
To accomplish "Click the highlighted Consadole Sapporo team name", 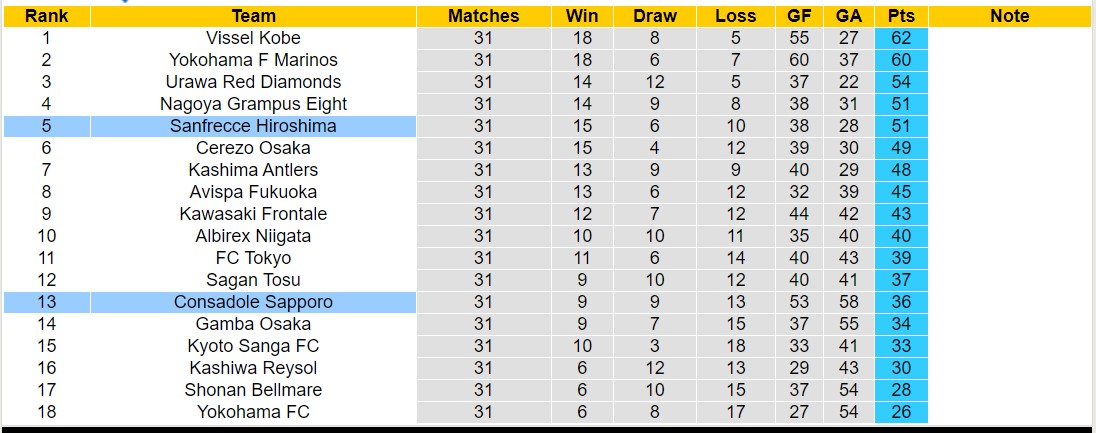I will tap(253, 302).
